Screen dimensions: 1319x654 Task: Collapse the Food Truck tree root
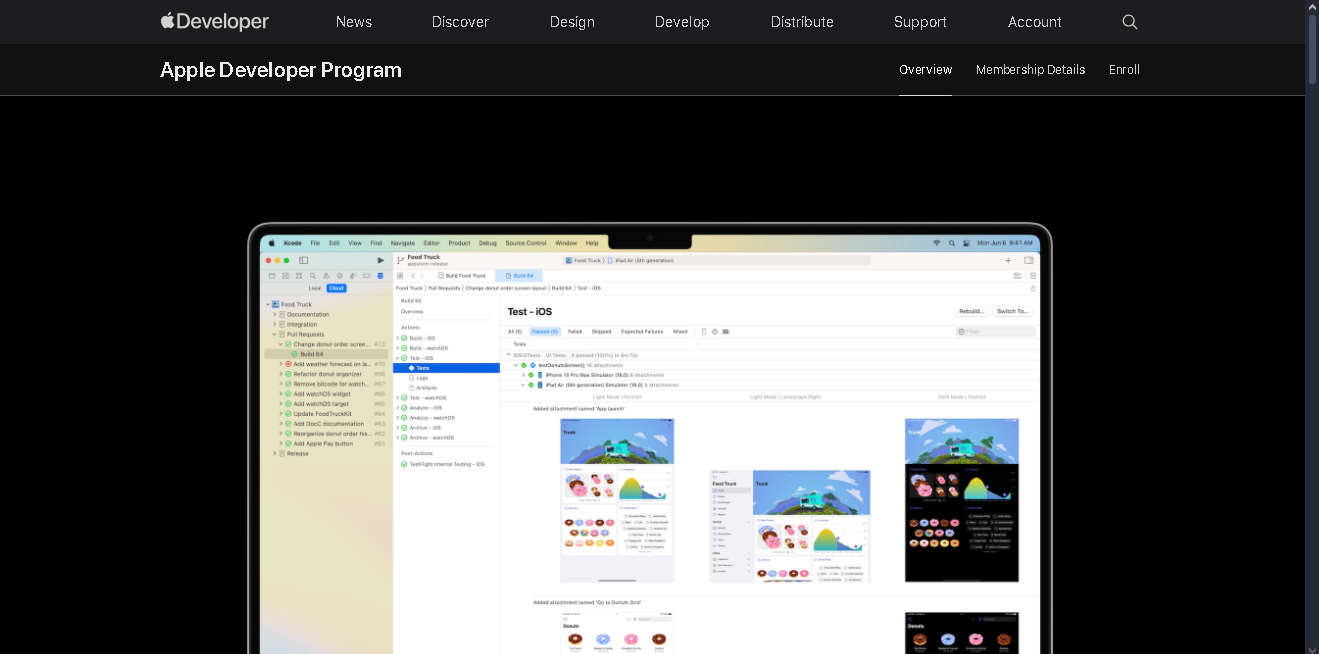coord(268,304)
